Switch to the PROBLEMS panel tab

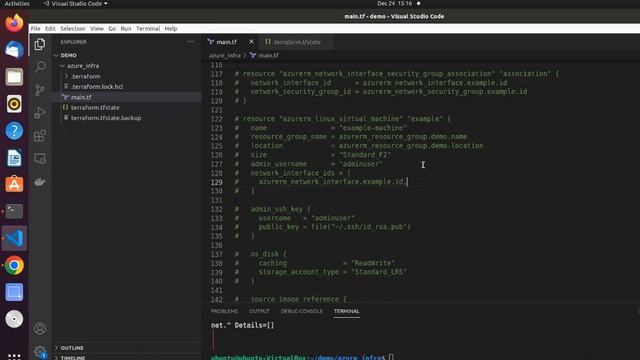tap(224, 311)
